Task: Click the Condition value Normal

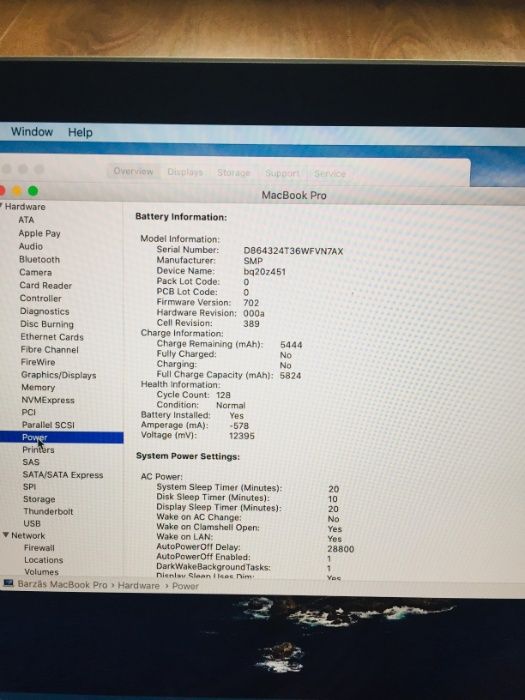Action: tap(231, 405)
